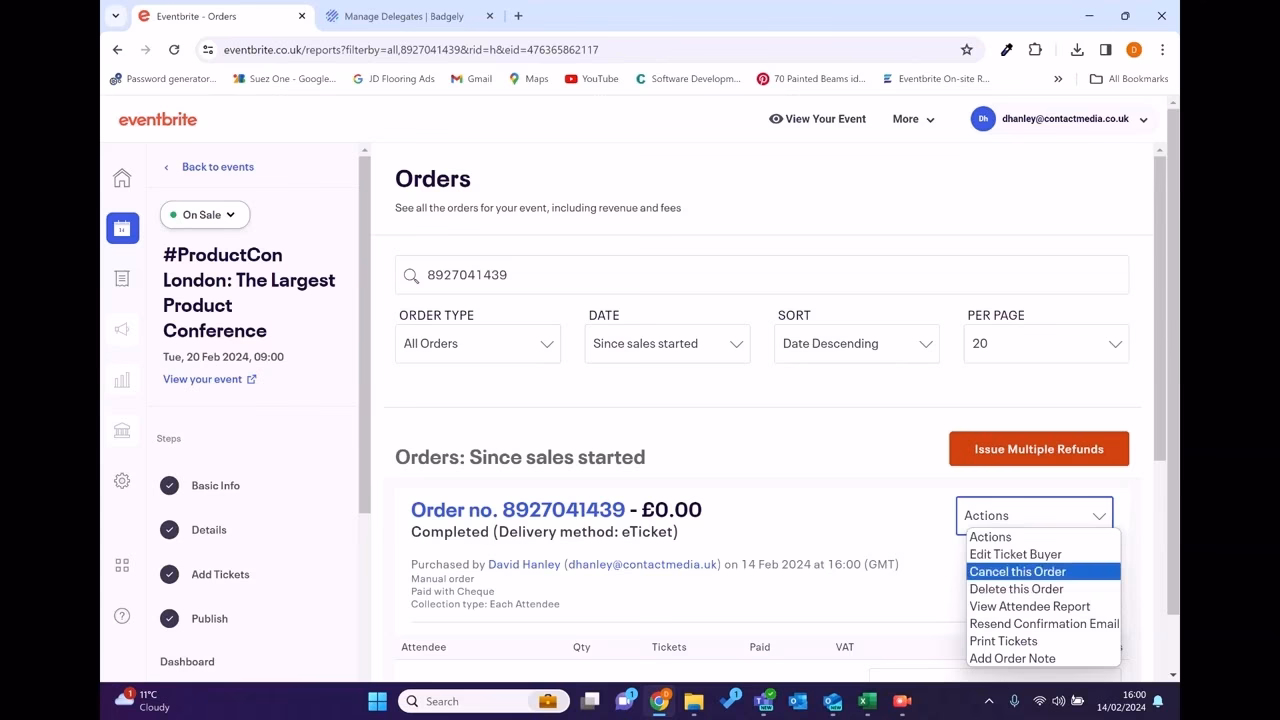
Task: Select Delete this Order from Actions menu
Action: tap(1043, 589)
